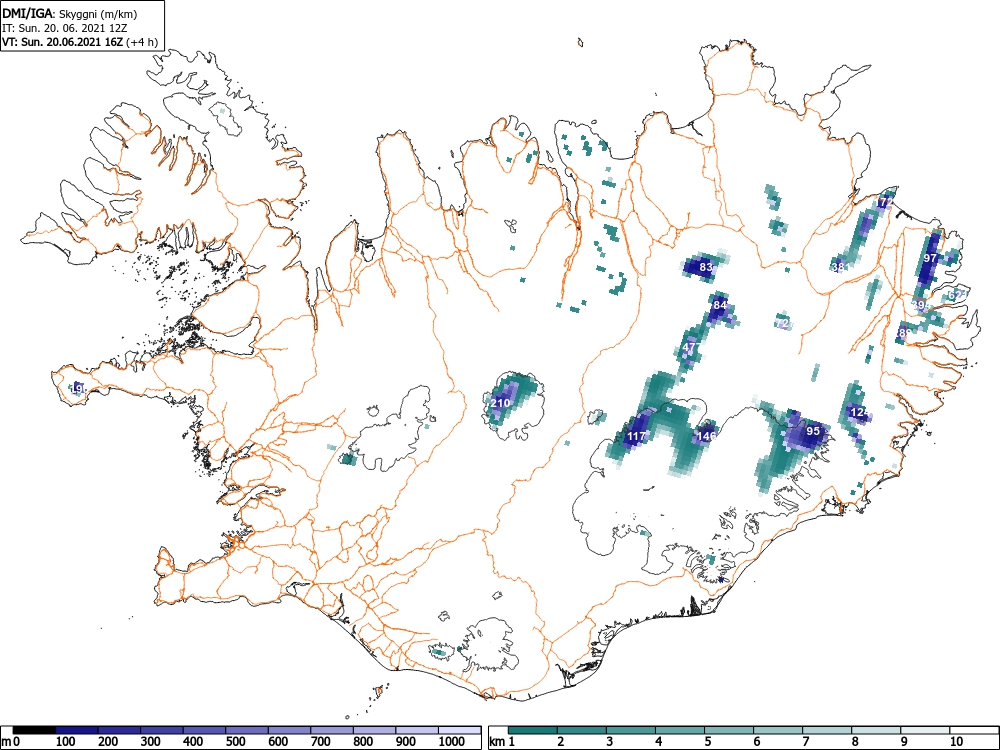This screenshot has height=750, width=1000.
Task: Click the 6 label on the km legend
Action: point(756,742)
